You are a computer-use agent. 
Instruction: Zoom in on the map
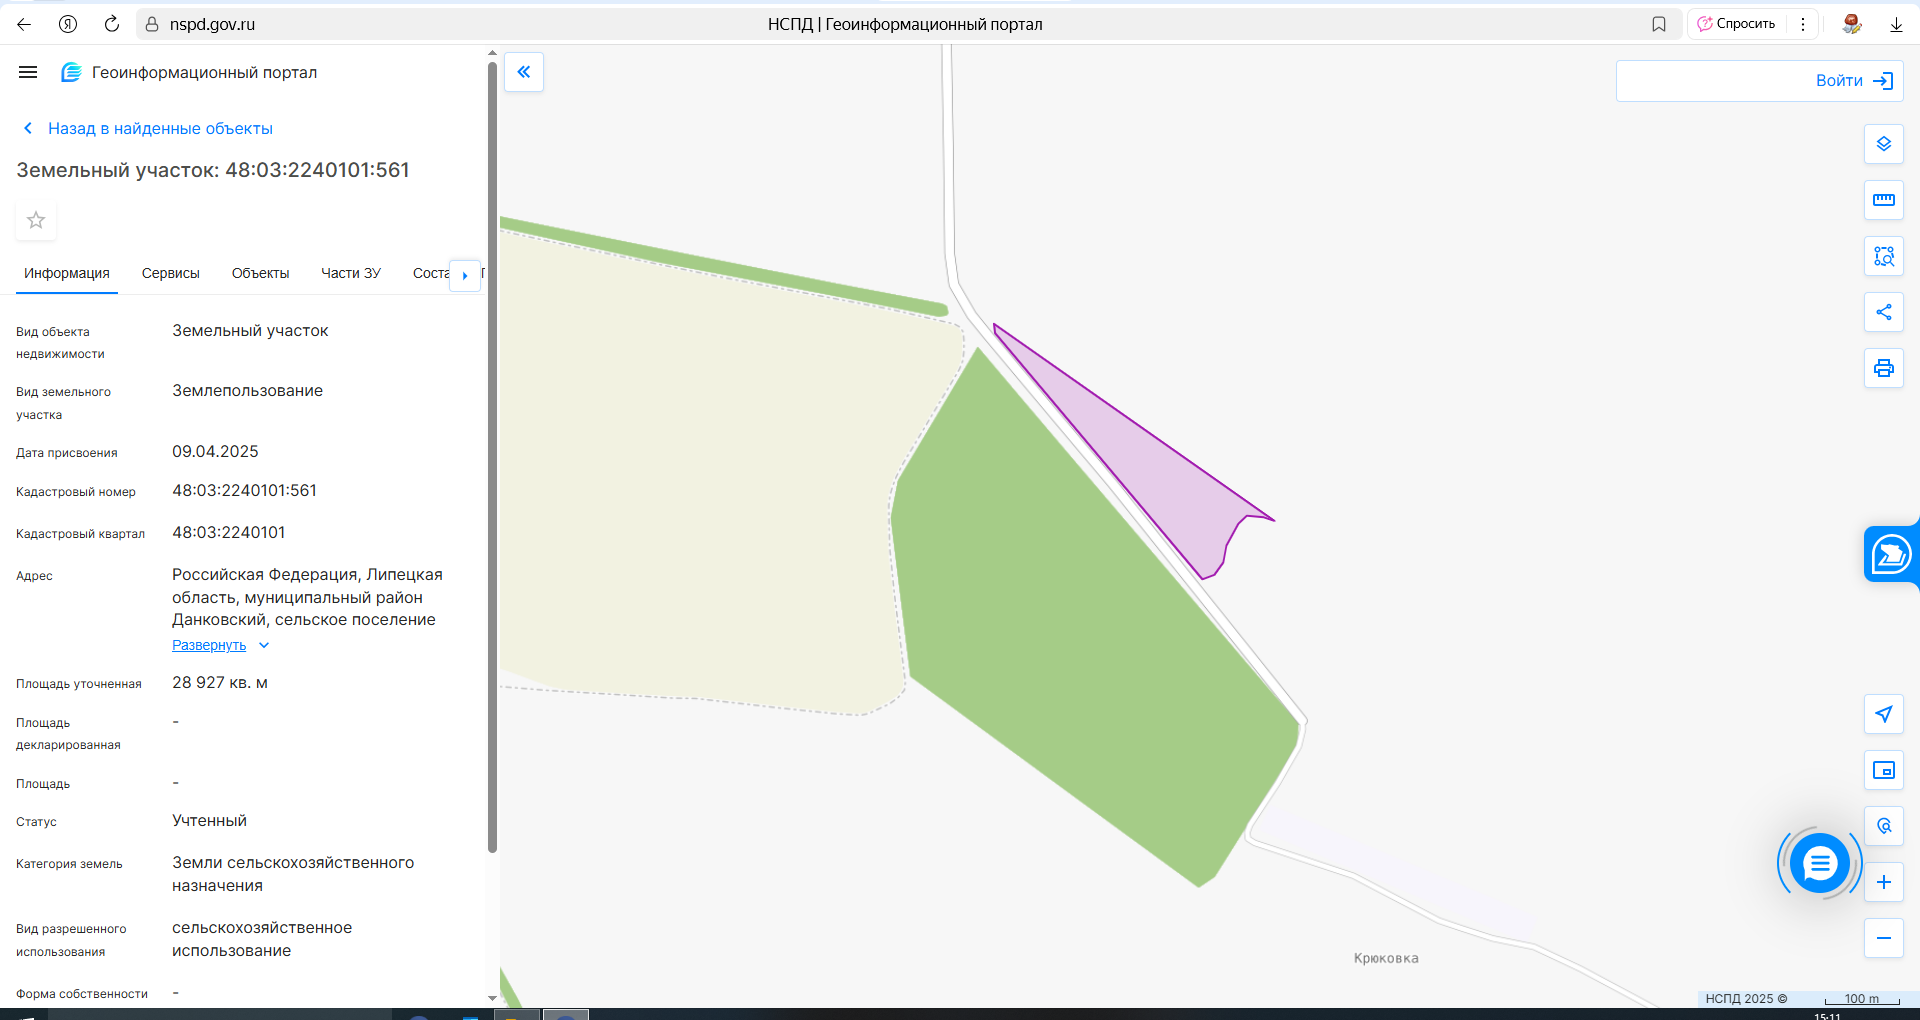pyautogui.click(x=1883, y=882)
